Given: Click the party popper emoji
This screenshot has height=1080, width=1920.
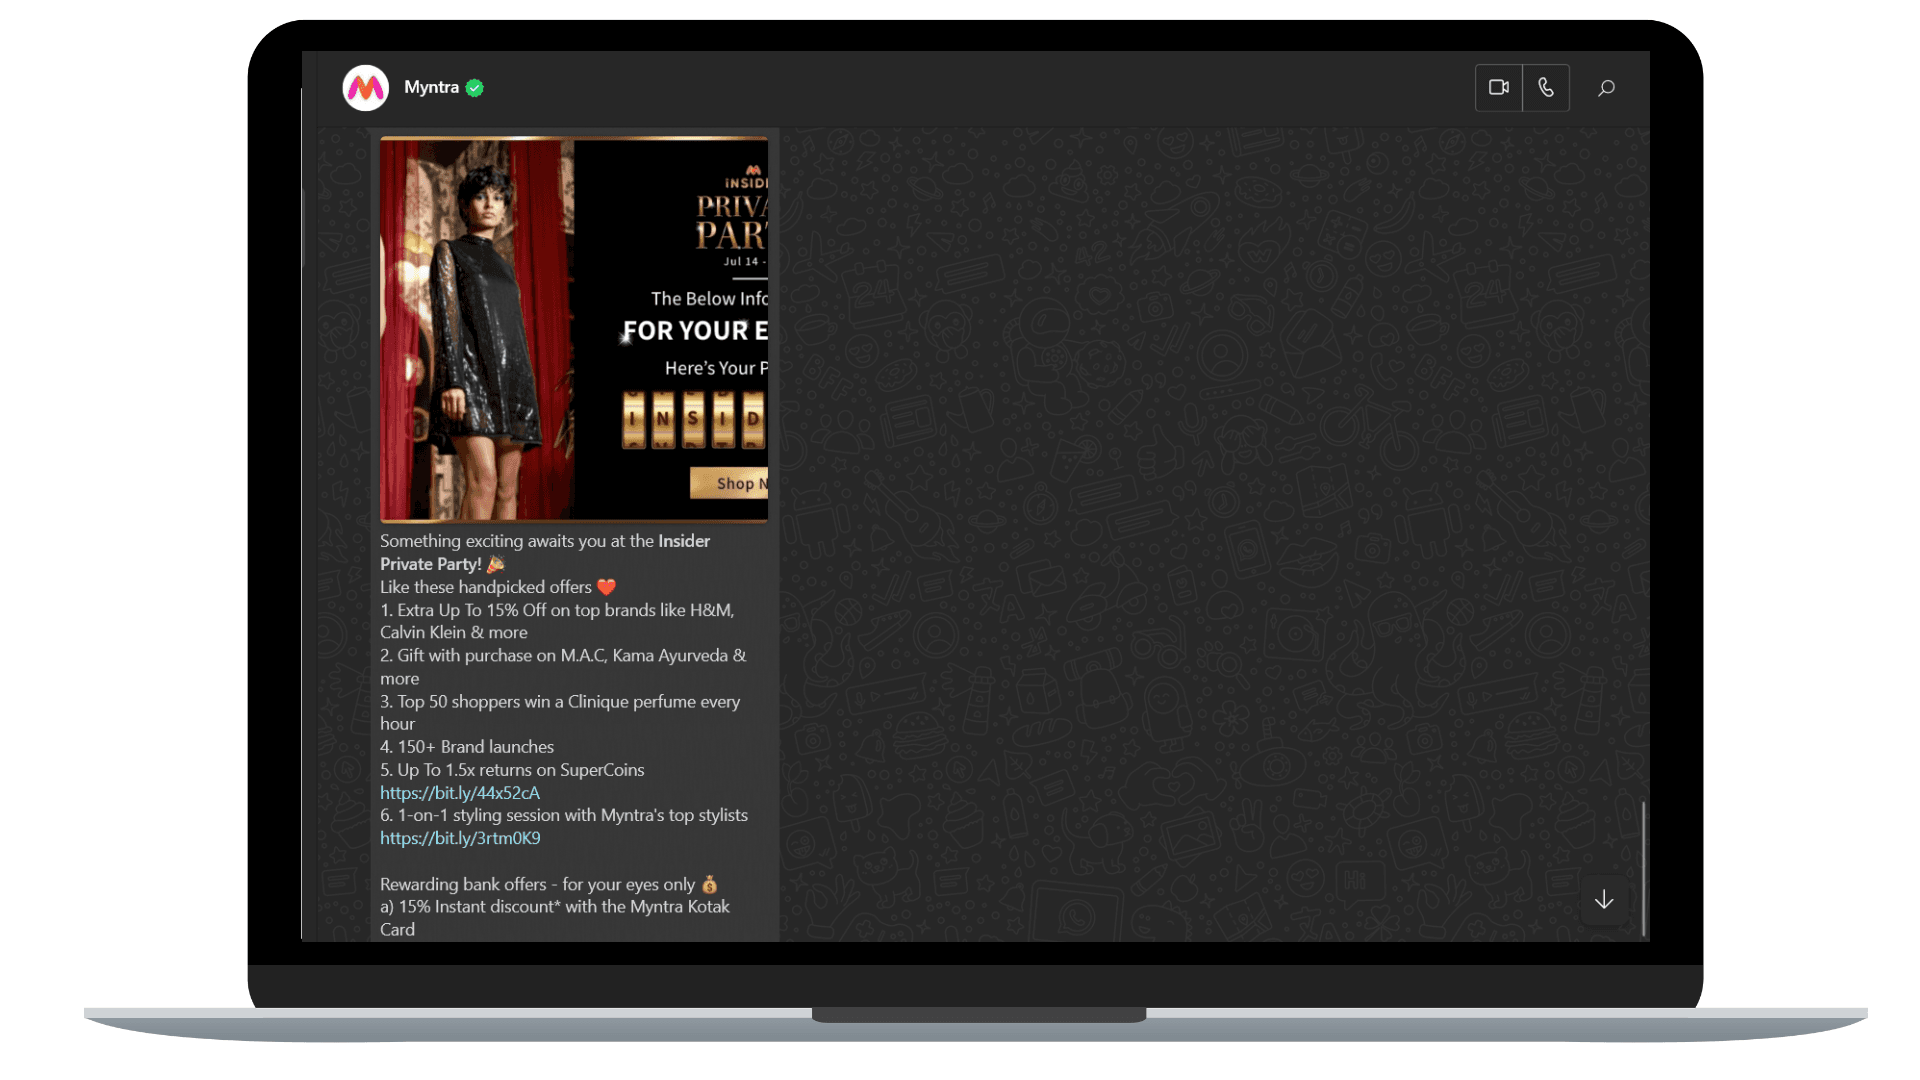Looking at the screenshot, I should [x=496, y=564].
